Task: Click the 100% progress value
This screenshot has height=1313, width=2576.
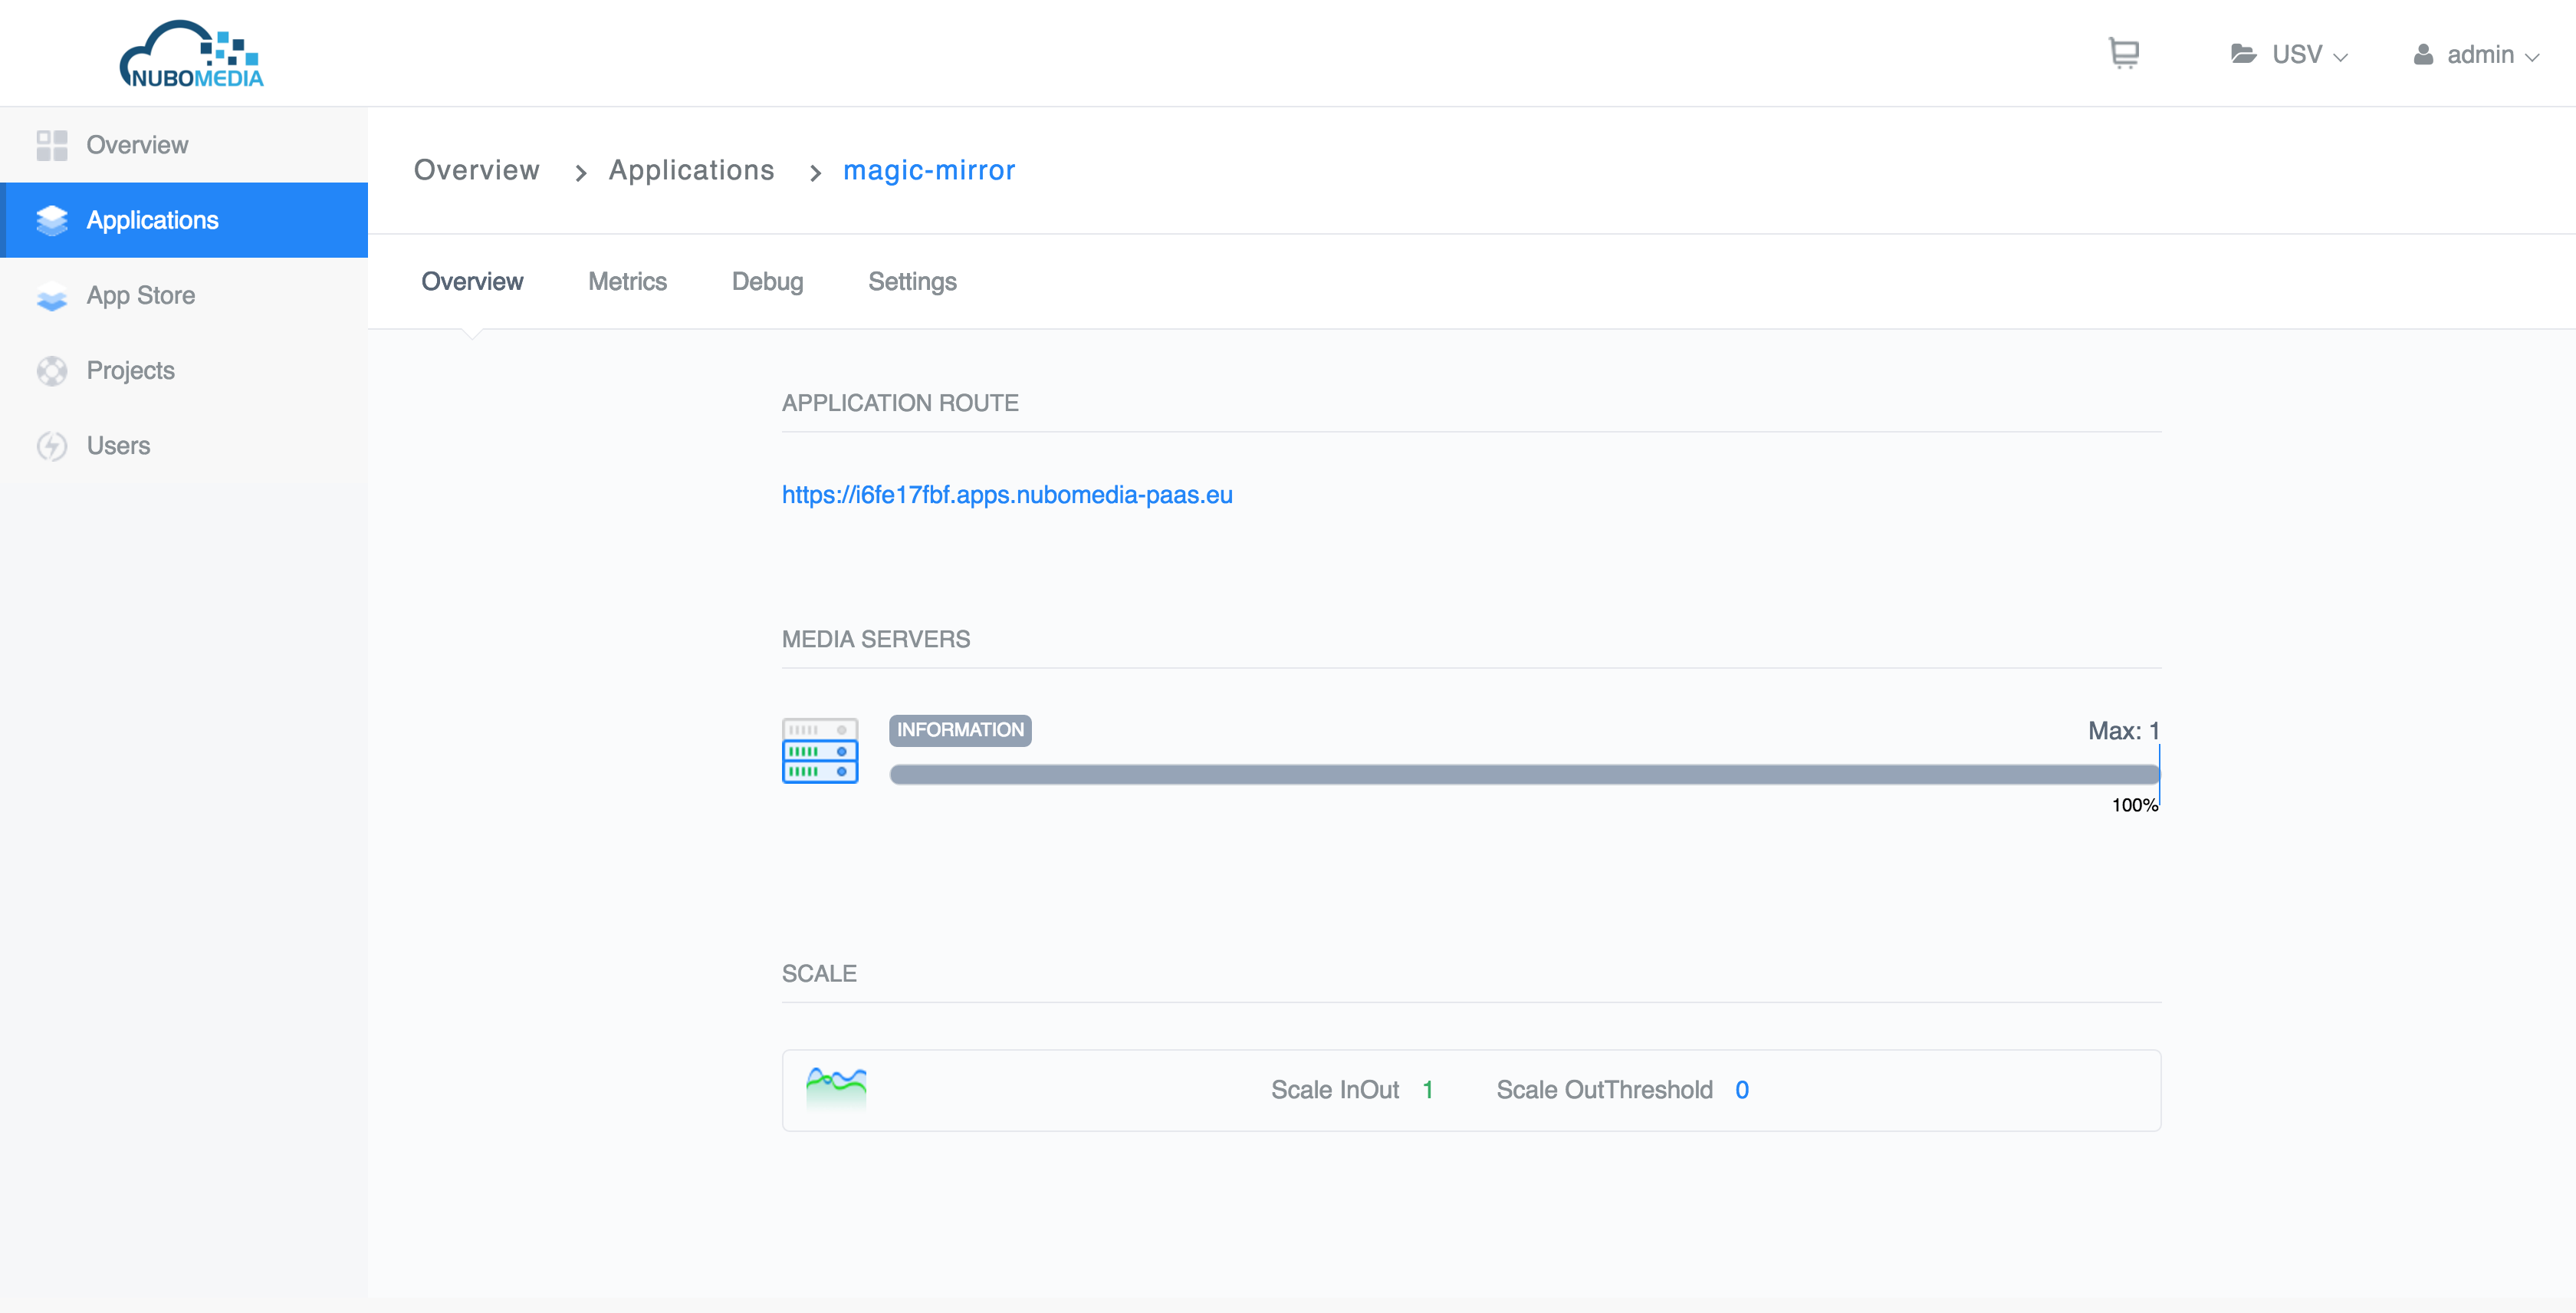Action: click(x=2134, y=805)
